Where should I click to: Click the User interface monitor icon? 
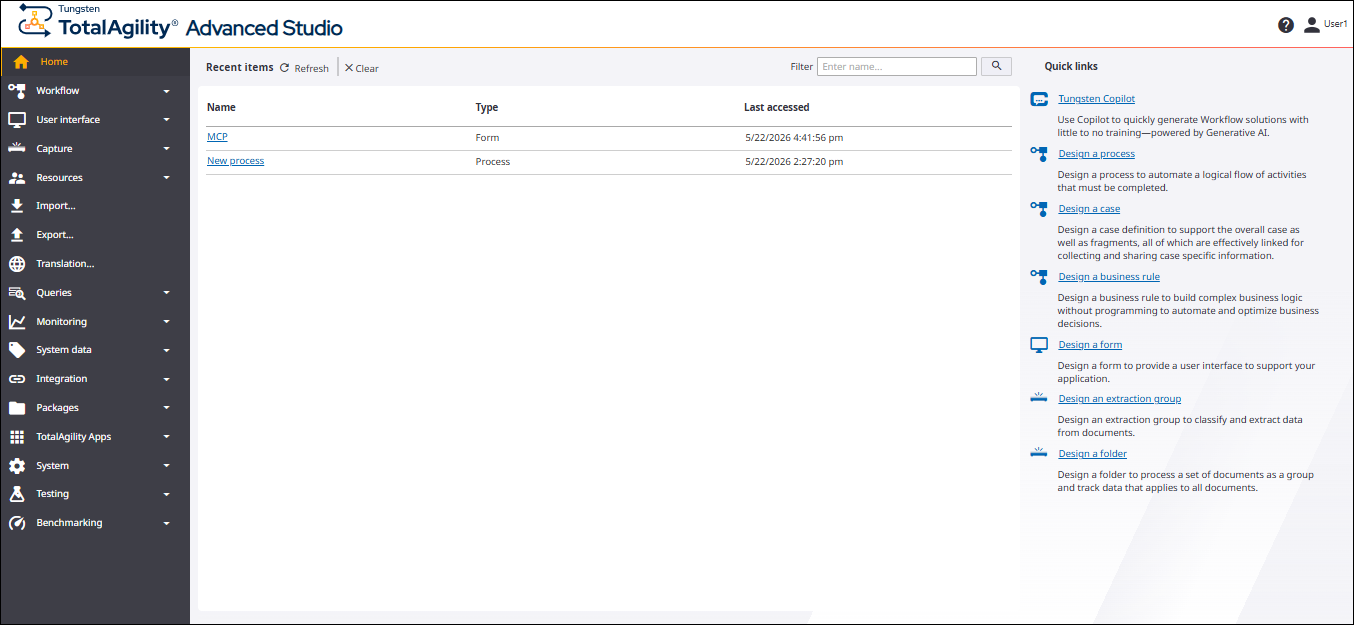coord(17,120)
